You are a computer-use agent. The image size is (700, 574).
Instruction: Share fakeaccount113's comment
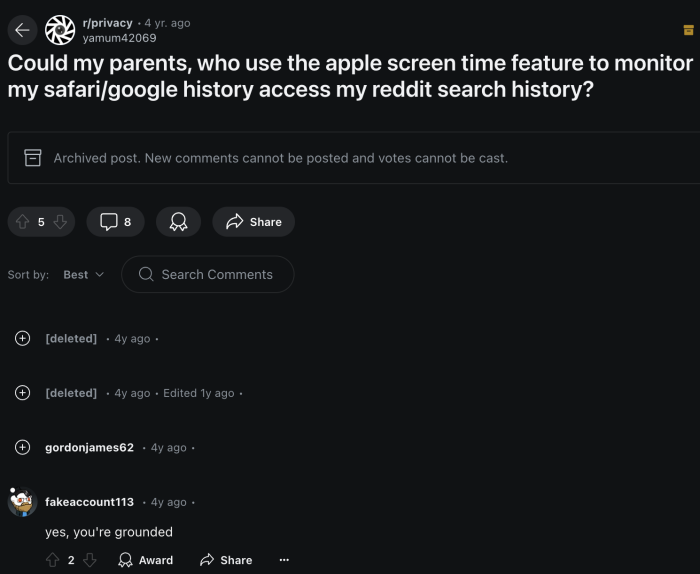tap(226, 560)
